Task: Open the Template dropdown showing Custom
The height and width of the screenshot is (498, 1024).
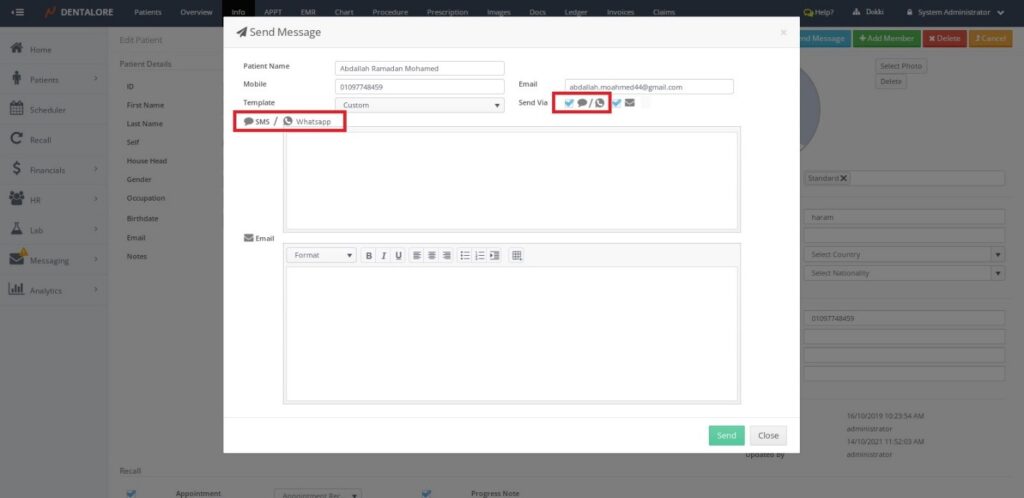Action: pos(419,105)
